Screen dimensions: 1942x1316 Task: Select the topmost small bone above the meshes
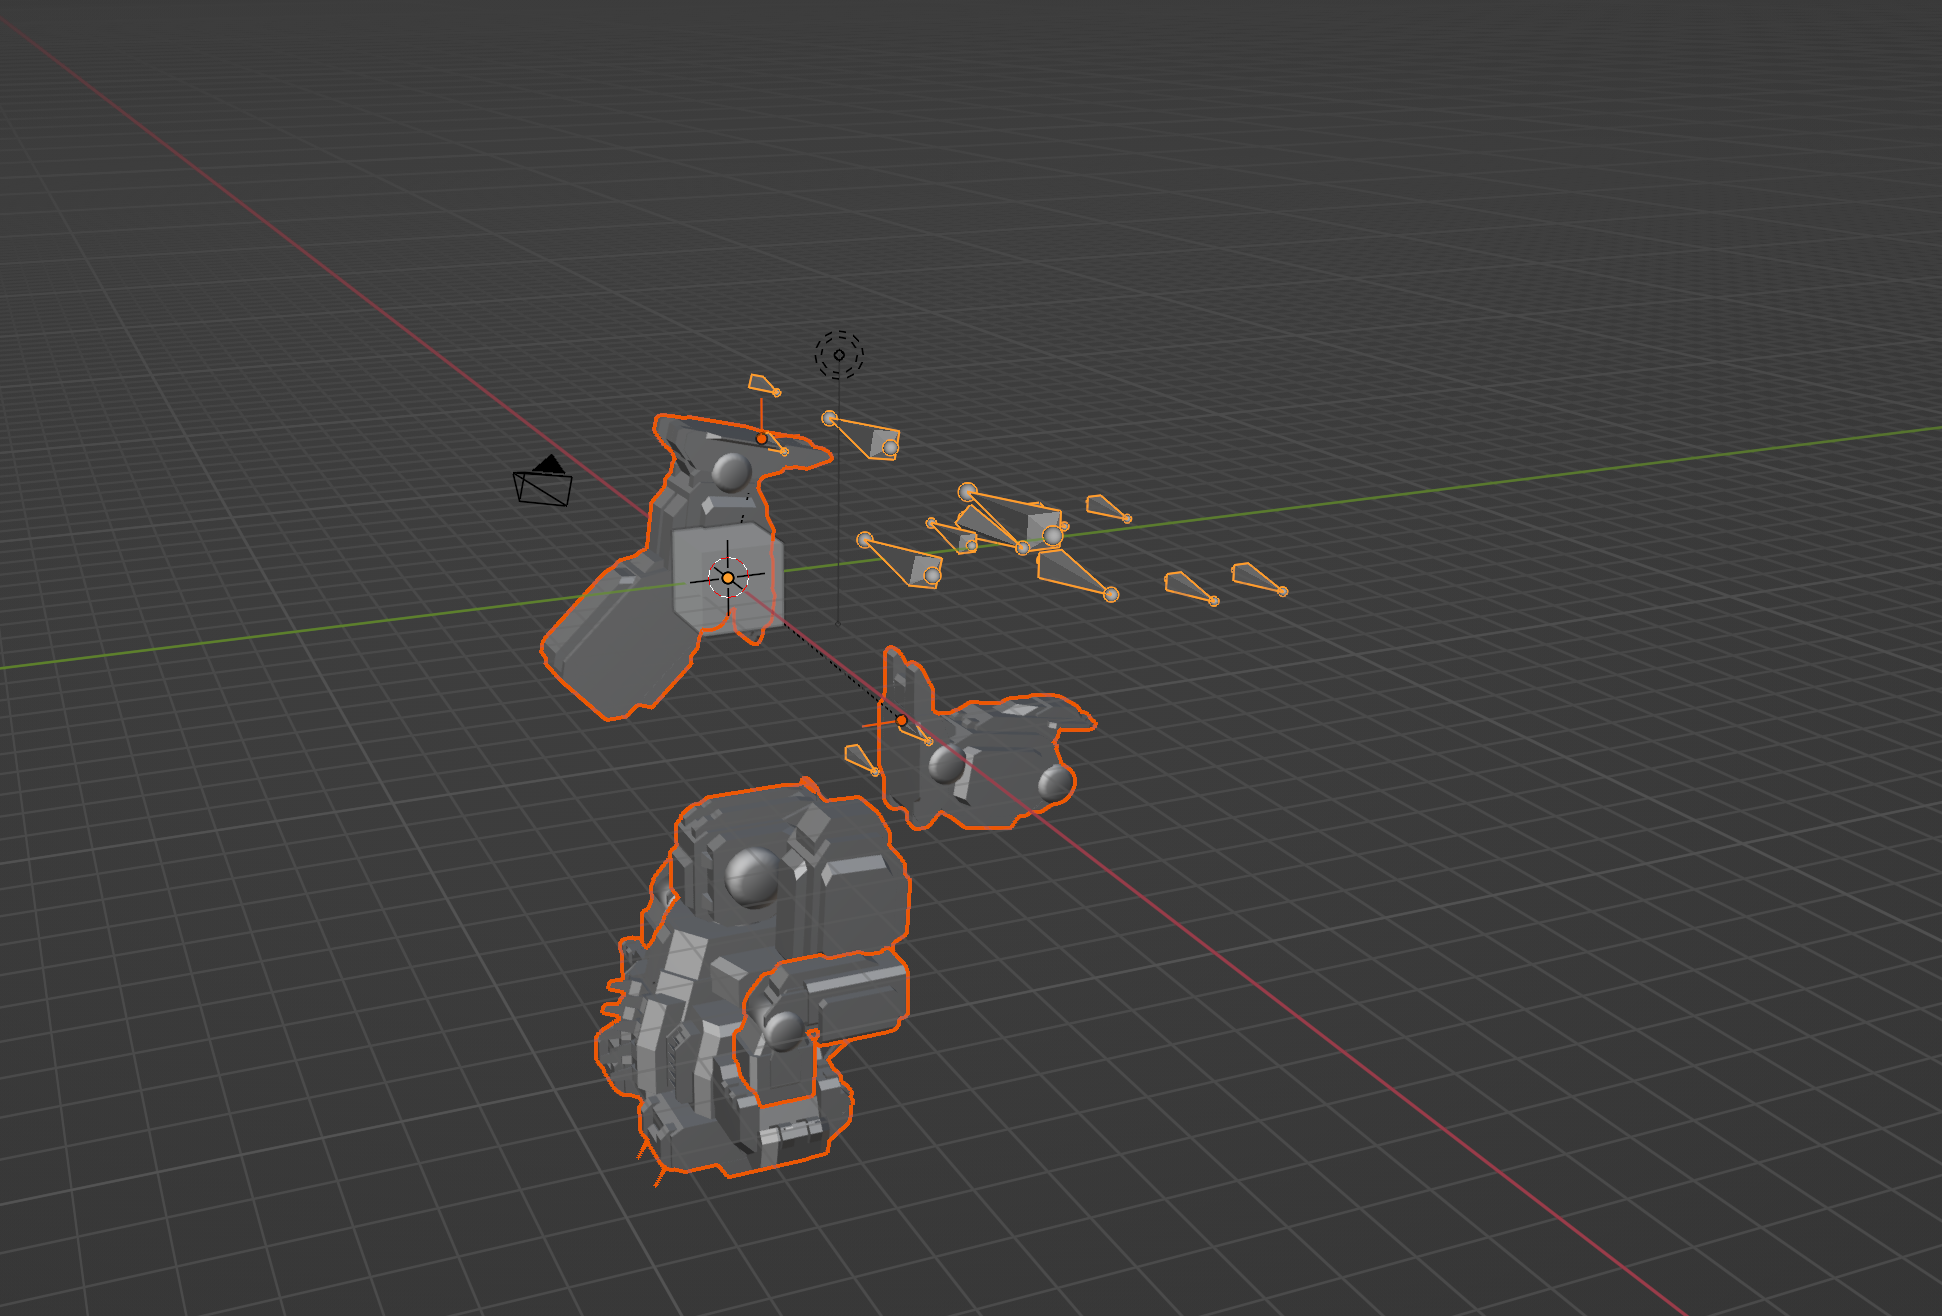(764, 385)
